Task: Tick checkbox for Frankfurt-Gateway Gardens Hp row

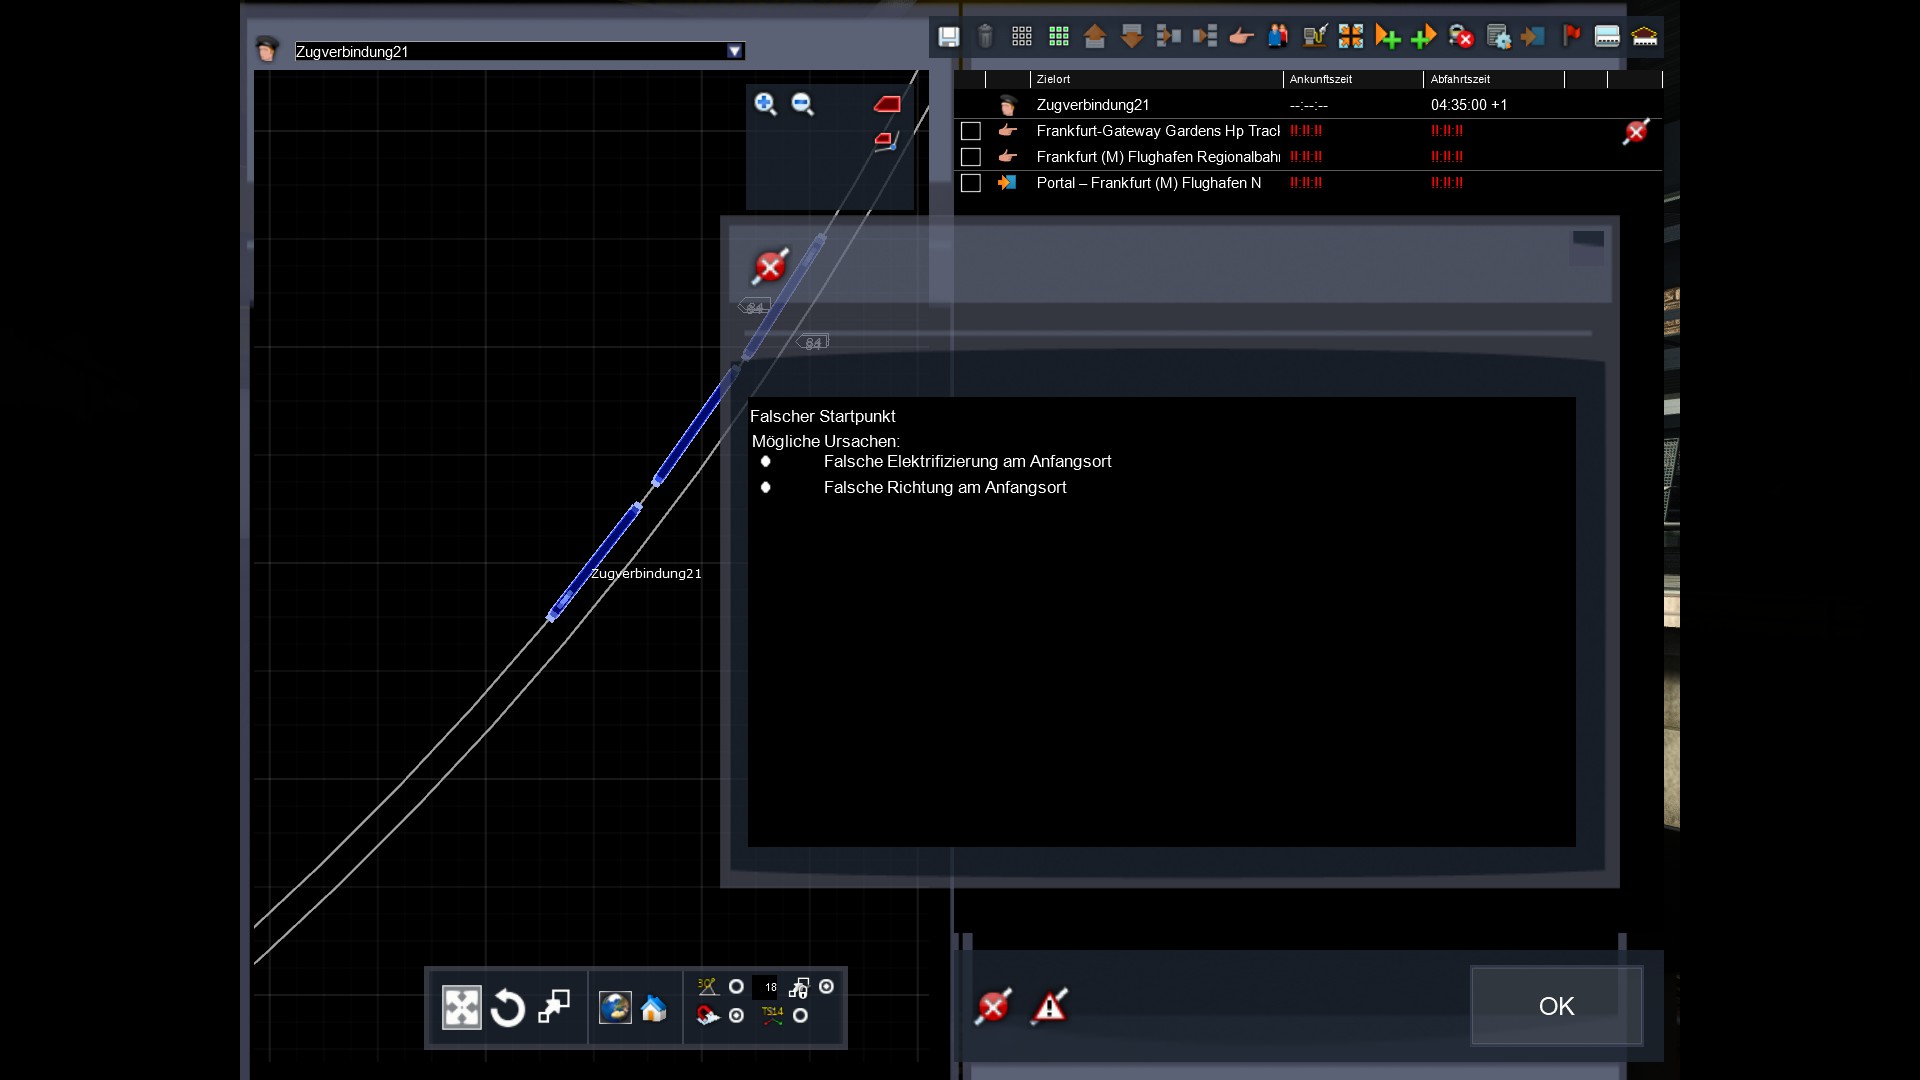Action: click(x=970, y=131)
